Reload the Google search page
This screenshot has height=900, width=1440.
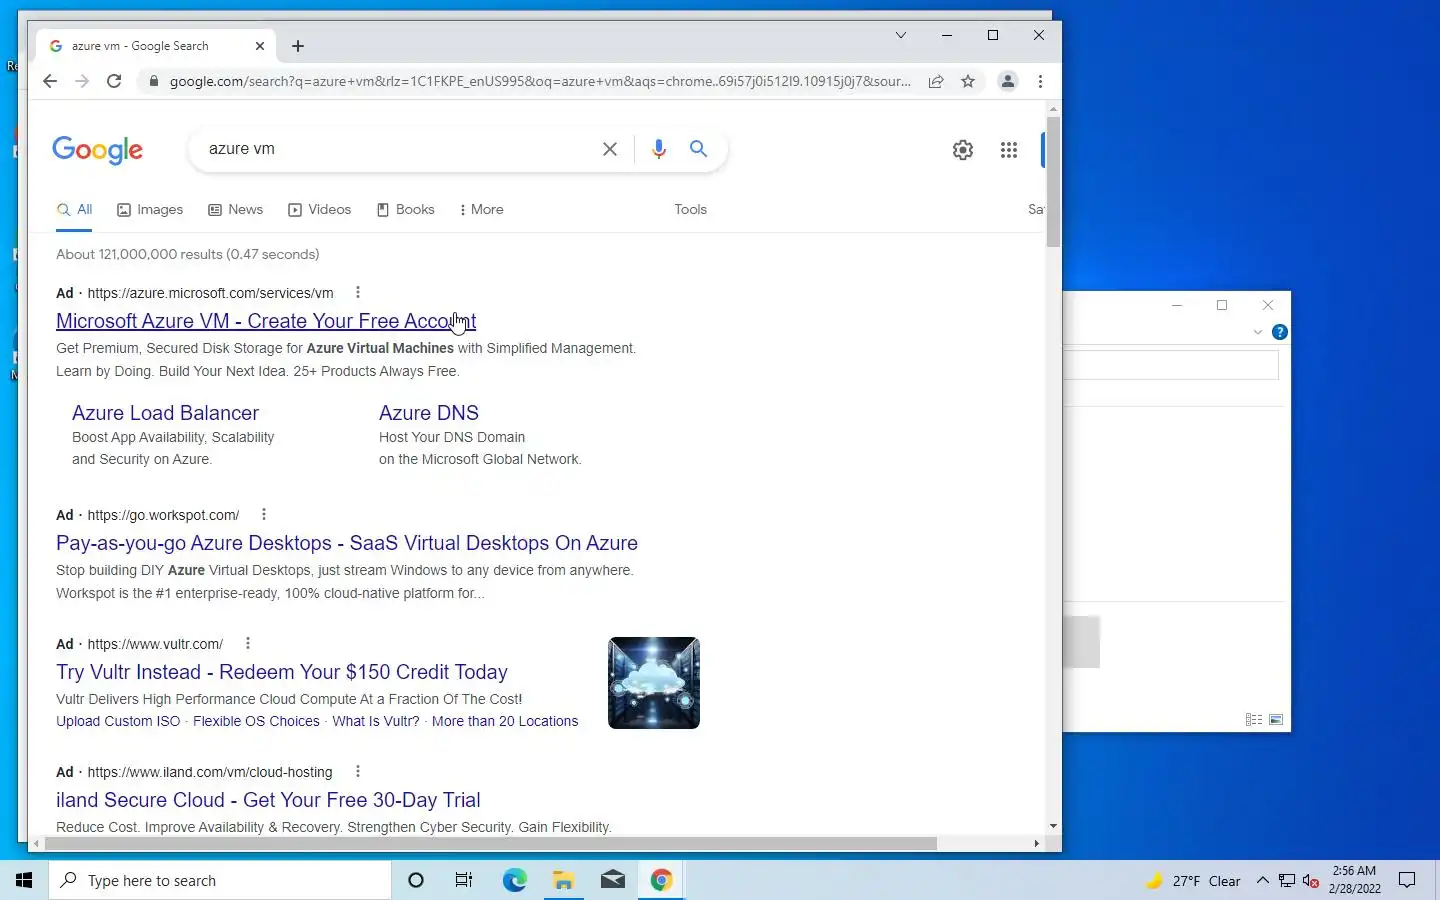point(114,81)
